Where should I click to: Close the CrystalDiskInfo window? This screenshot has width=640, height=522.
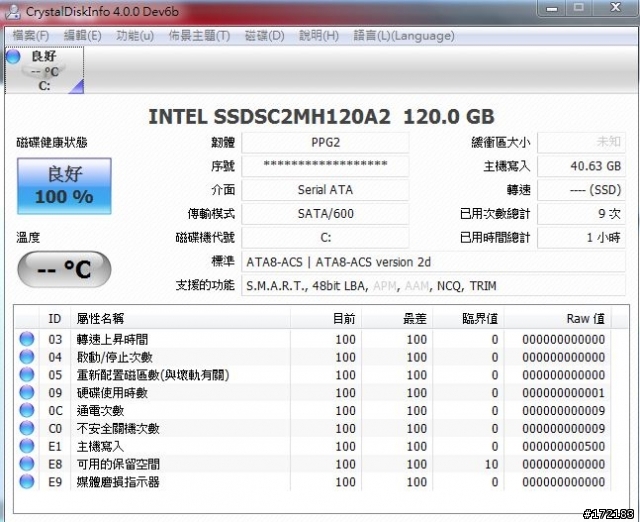(x=616, y=8)
